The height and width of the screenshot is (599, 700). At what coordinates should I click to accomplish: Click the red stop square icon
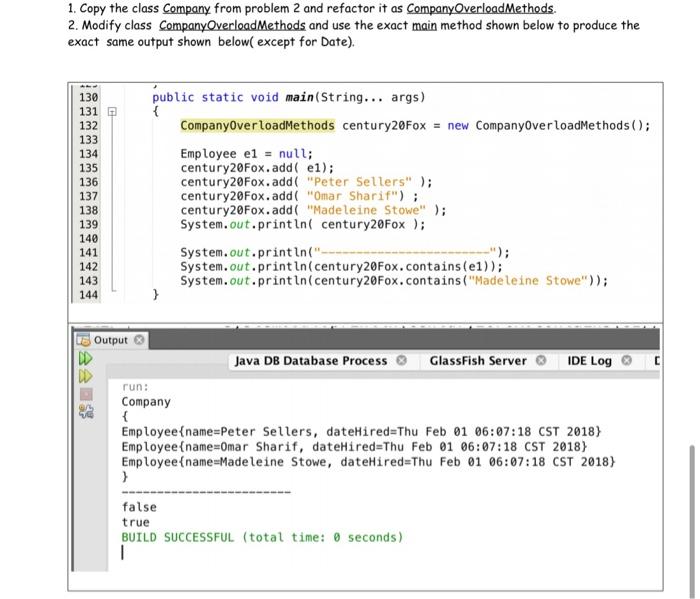coord(86,394)
